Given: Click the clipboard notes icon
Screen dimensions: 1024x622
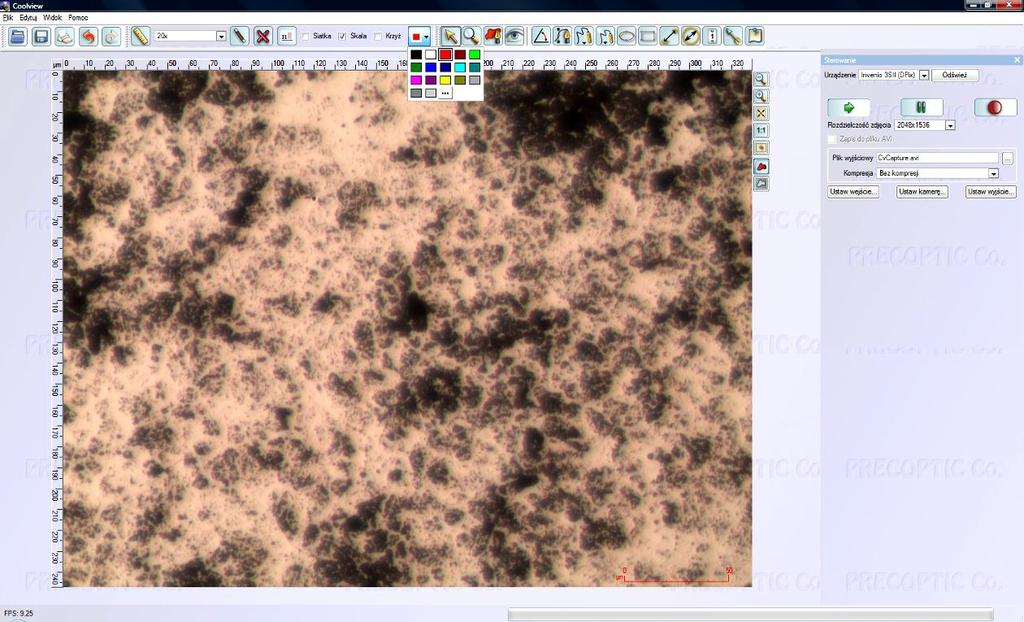Looking at the screenshot, I should (755, 36).
